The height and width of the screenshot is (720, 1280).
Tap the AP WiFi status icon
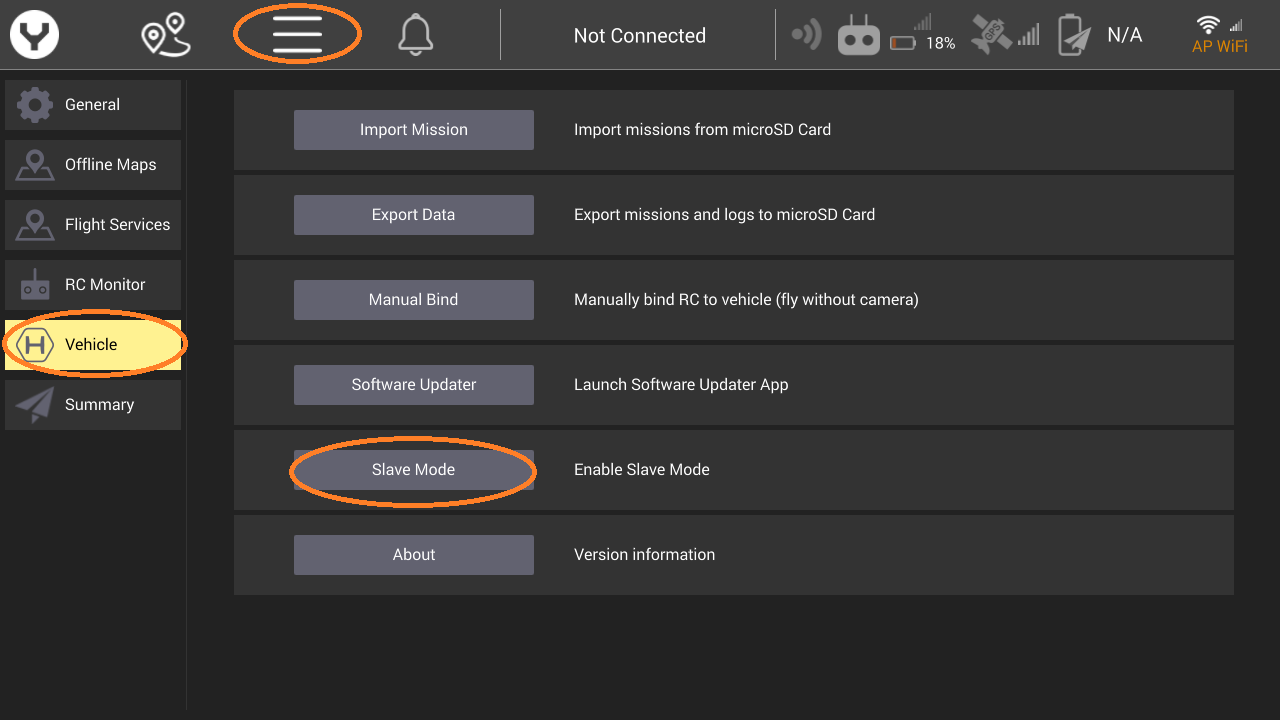pos(1219,35)
